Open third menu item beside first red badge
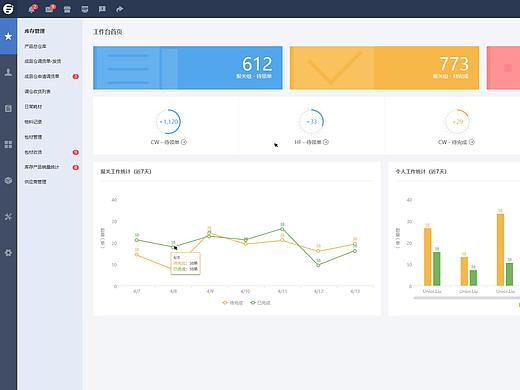This screenshot has width=520, height=390. [x=42, y=76]
